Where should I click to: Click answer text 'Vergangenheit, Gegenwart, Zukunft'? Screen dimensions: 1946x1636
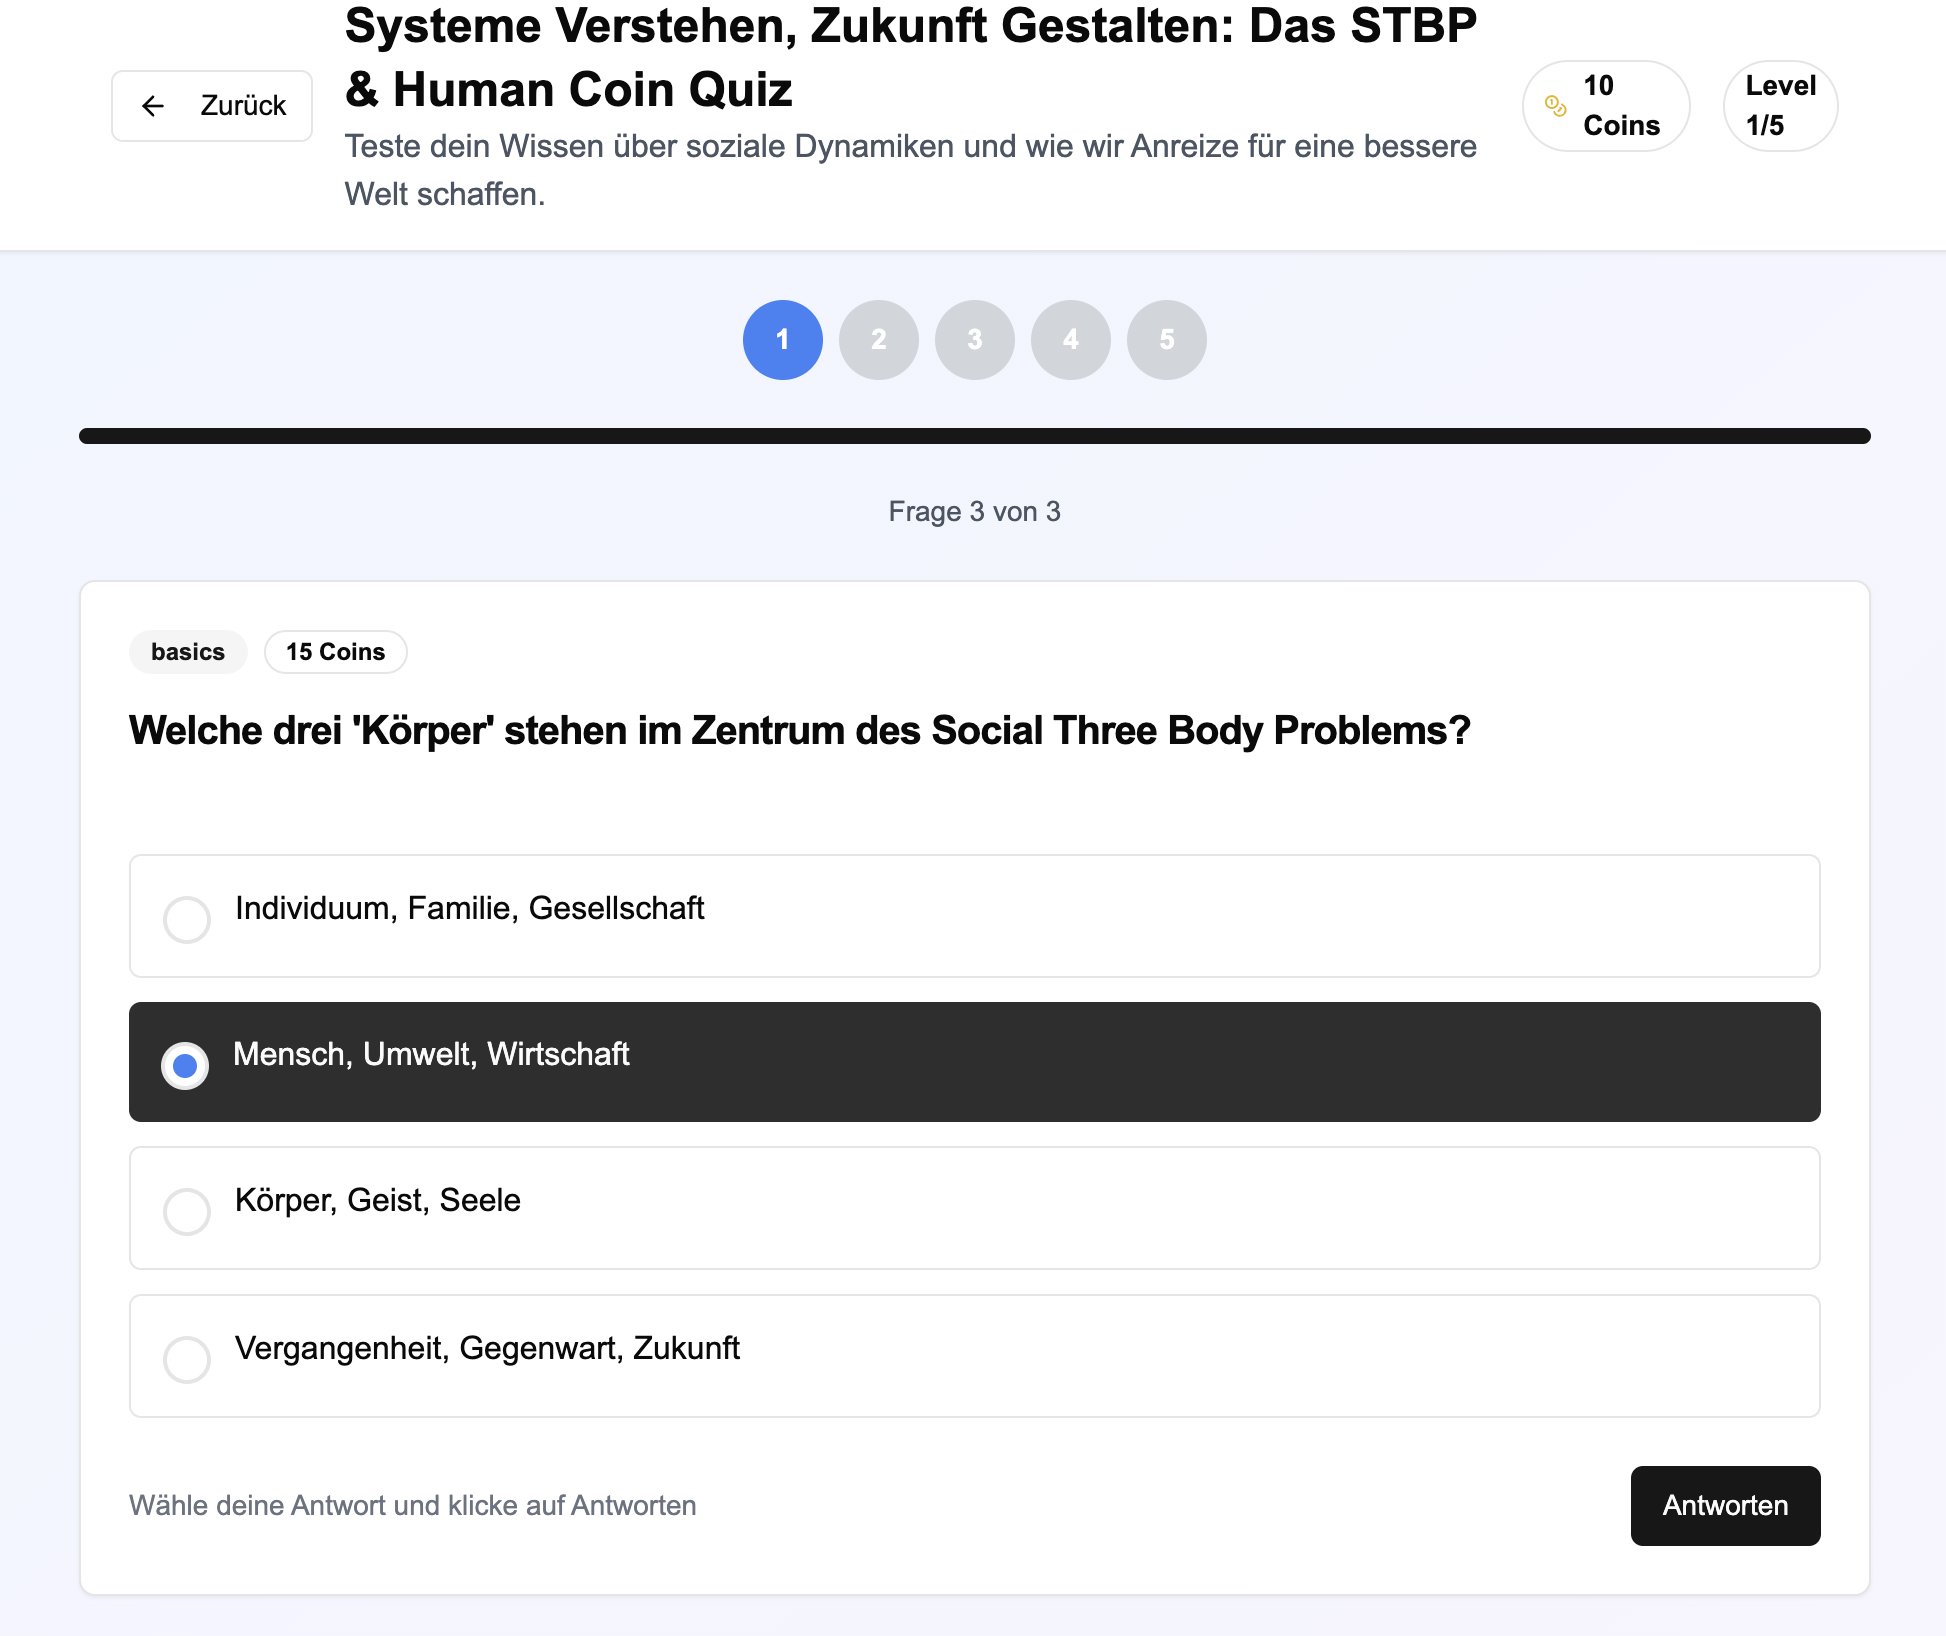[x=488, y=1348]
